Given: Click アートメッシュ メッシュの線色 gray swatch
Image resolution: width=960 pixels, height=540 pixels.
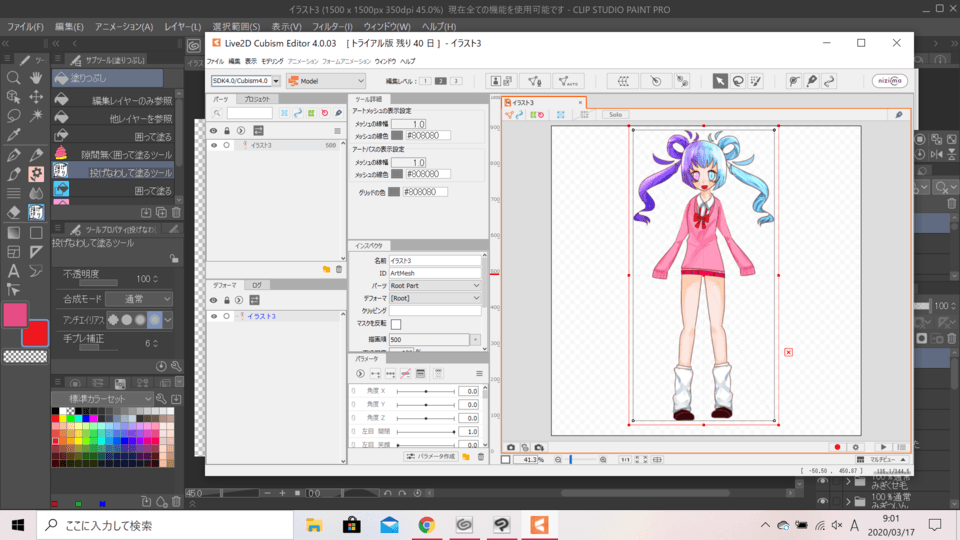Looking at the screenshot, I should 397,135.
